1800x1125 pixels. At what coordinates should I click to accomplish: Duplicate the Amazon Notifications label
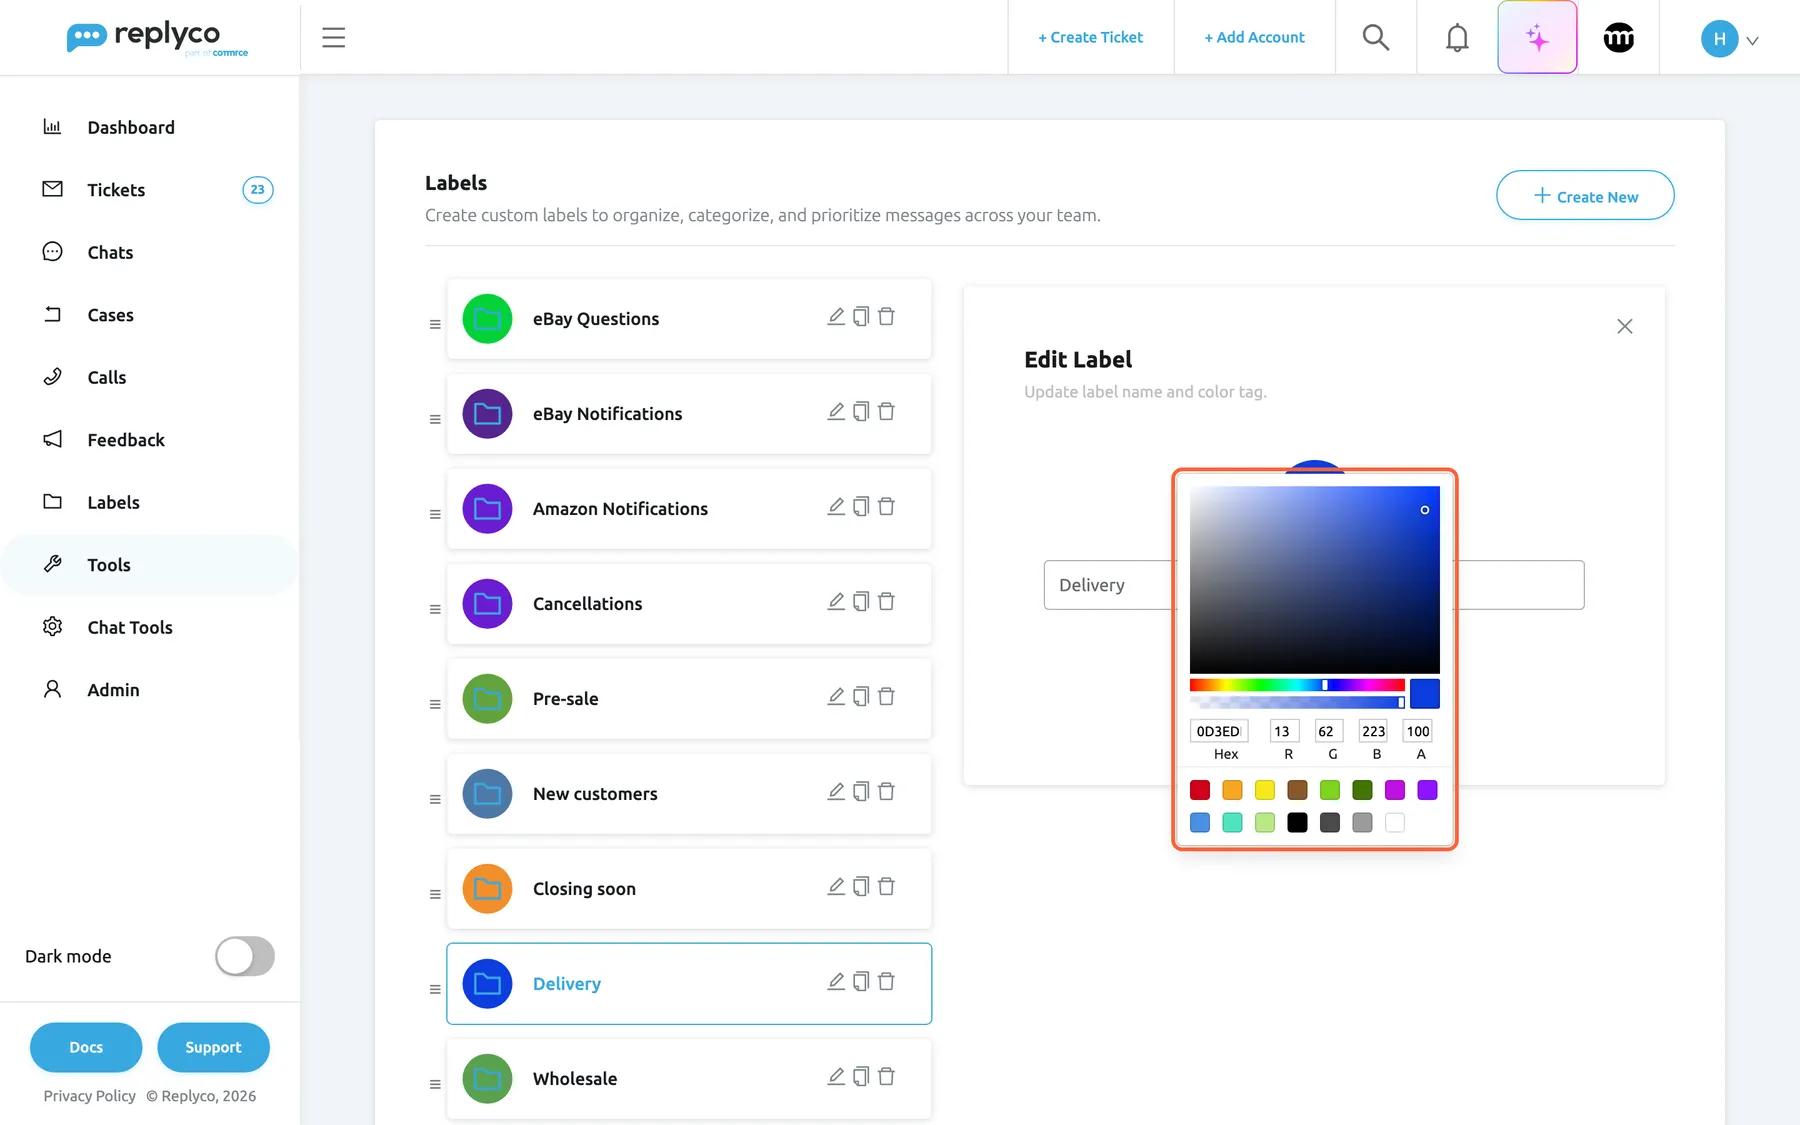861,507
